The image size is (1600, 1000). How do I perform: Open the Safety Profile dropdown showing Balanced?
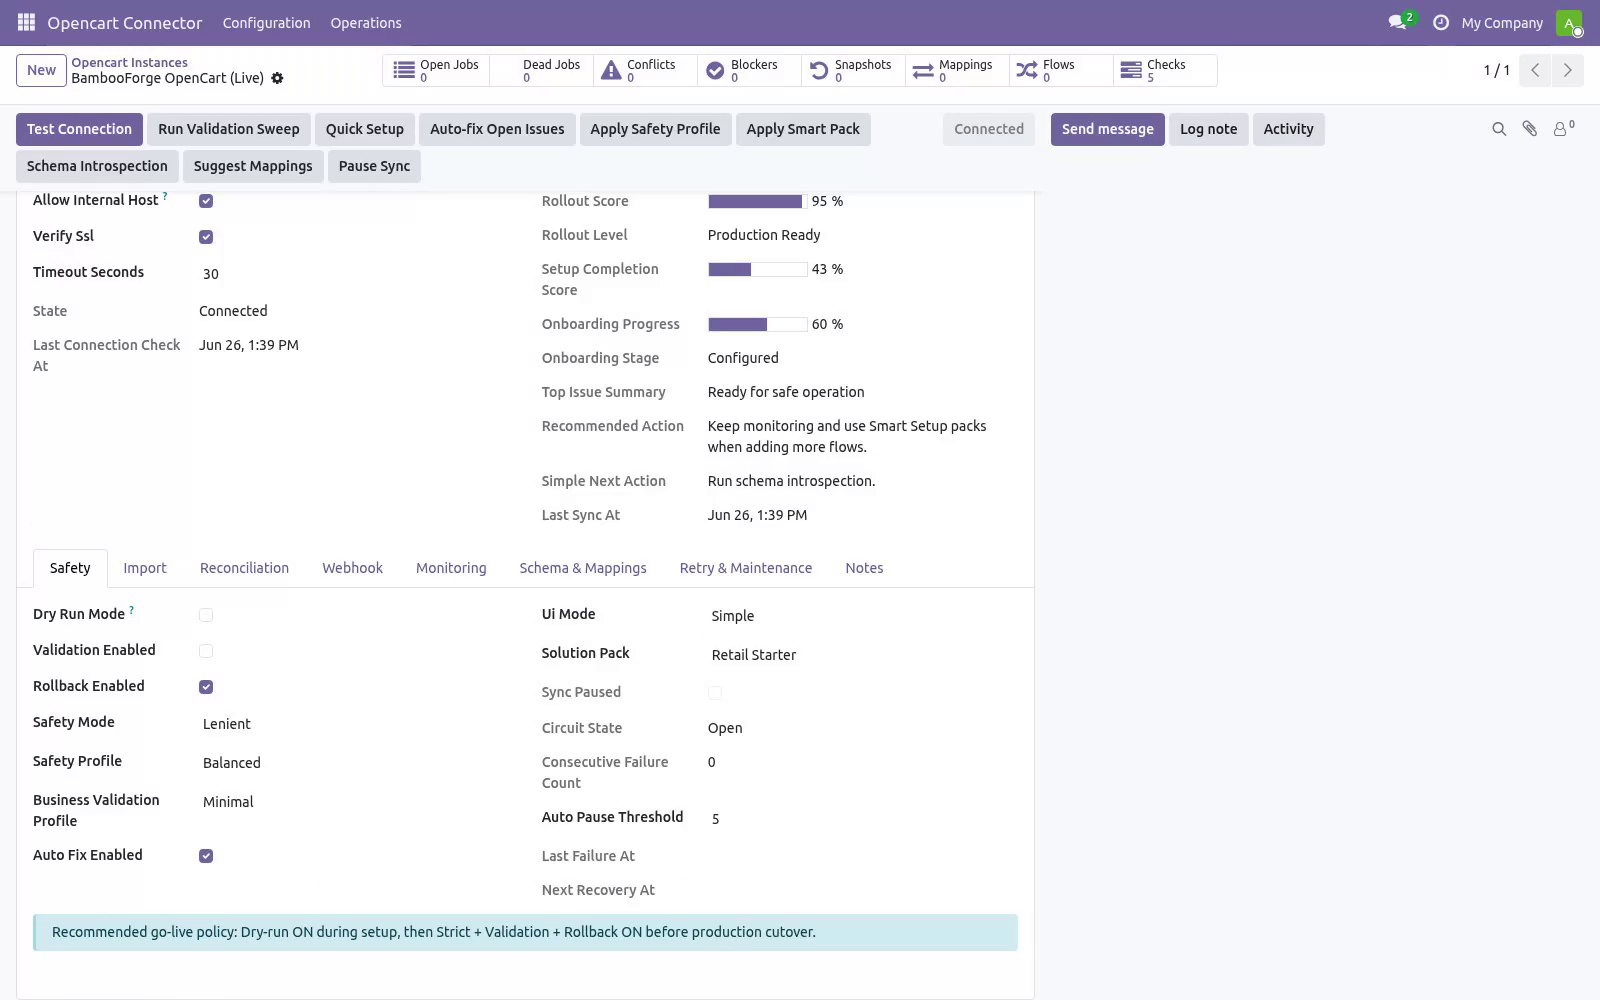[x=353, y=763]
